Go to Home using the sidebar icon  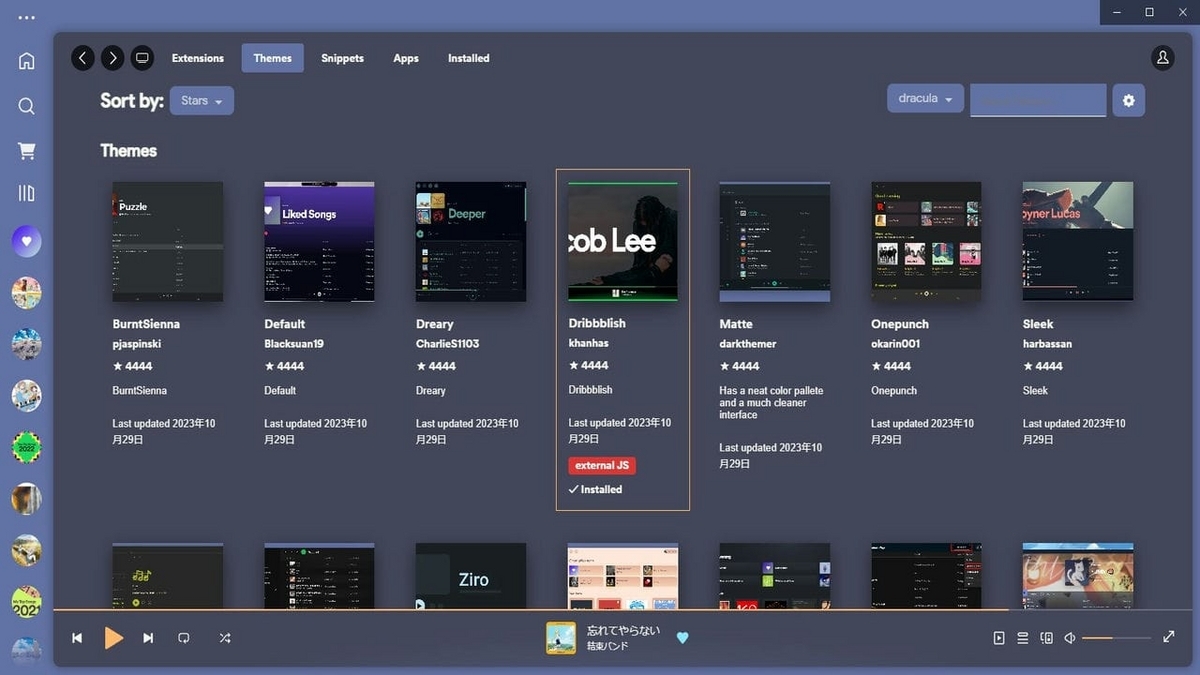click(26, 60)
